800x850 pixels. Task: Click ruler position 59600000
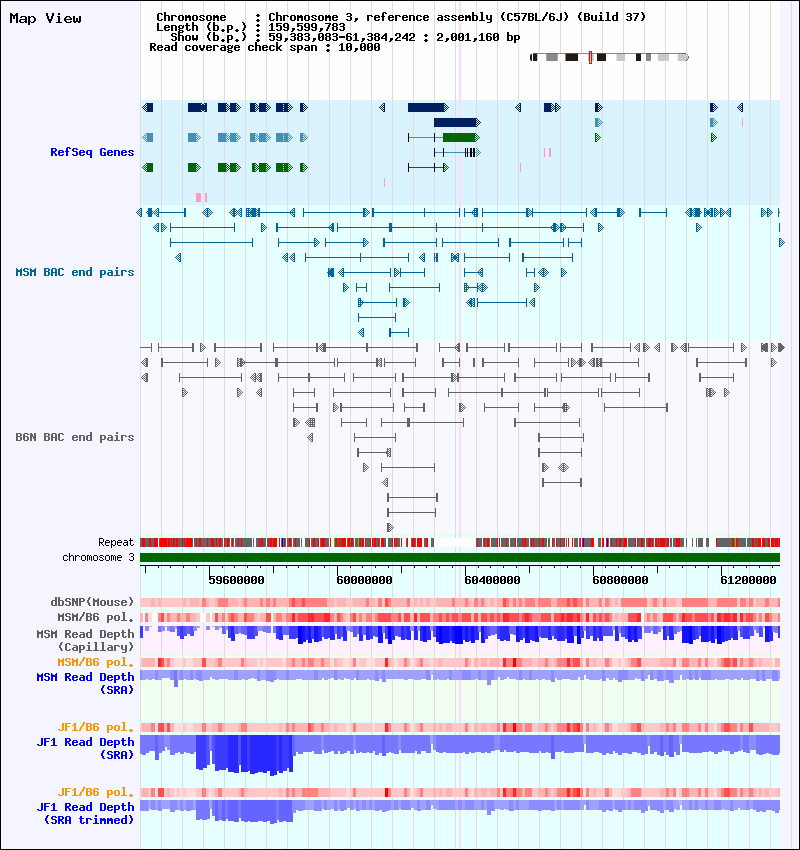pyautogui.click(x=236, y=580)
